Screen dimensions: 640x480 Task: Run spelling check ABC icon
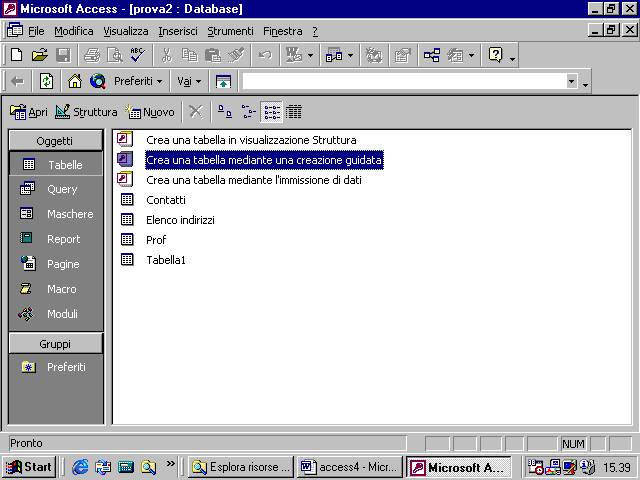coord(138,55)
